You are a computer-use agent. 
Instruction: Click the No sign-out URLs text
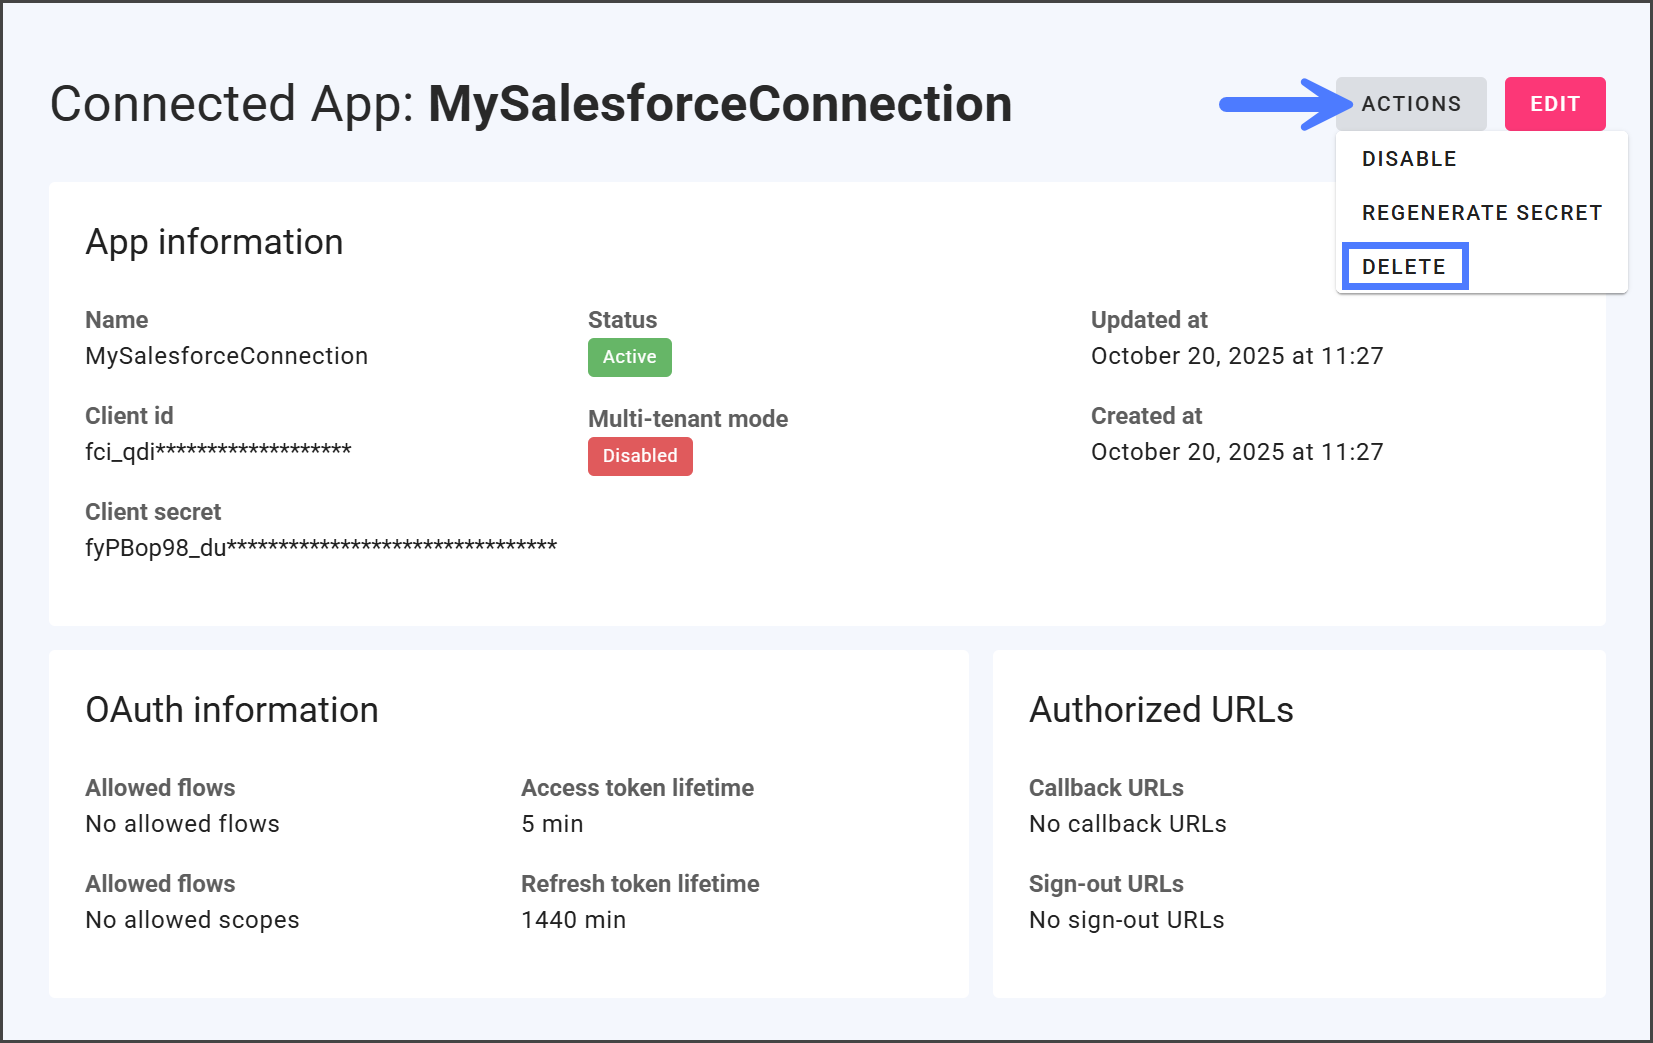pos(1126,920)
